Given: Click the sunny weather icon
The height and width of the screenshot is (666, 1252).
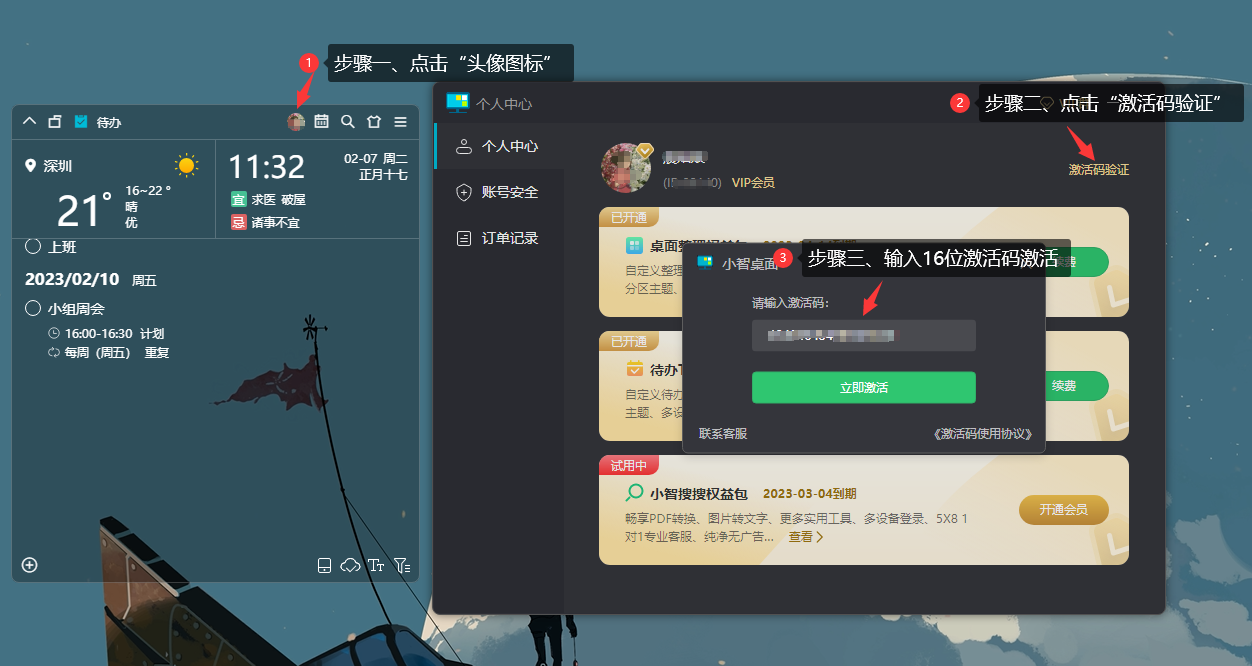Looking at the screenshot, I should pyautogui.click(x=186, y=166).
